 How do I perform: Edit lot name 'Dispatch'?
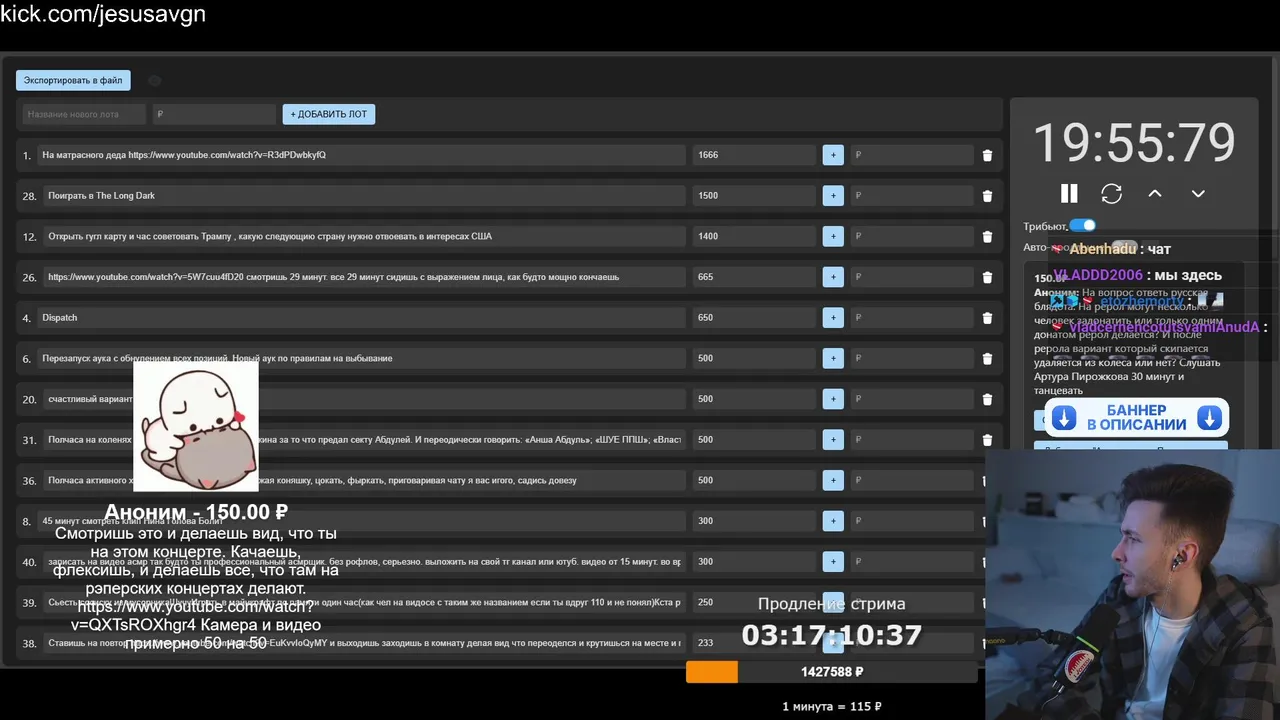(361, 318)
